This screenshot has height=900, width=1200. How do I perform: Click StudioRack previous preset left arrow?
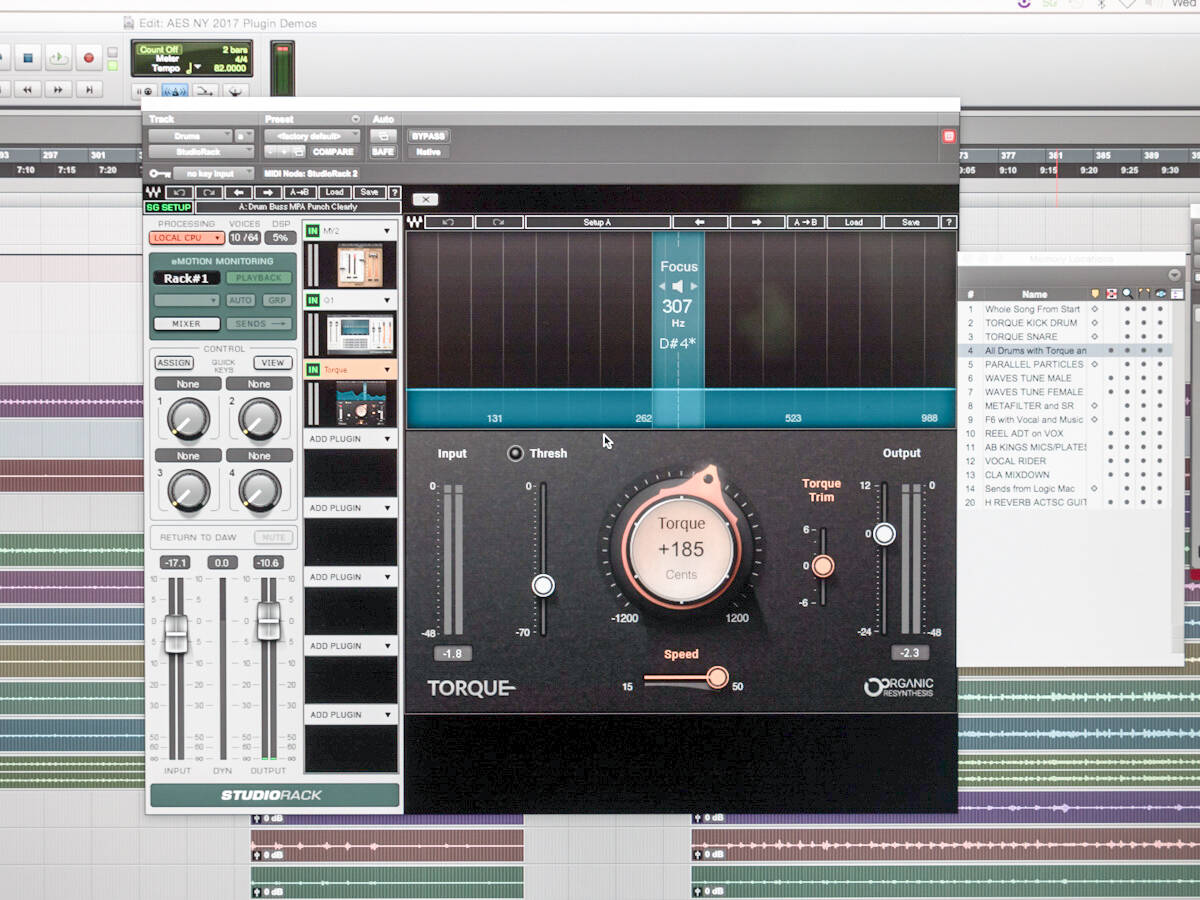tap(238, 192)
